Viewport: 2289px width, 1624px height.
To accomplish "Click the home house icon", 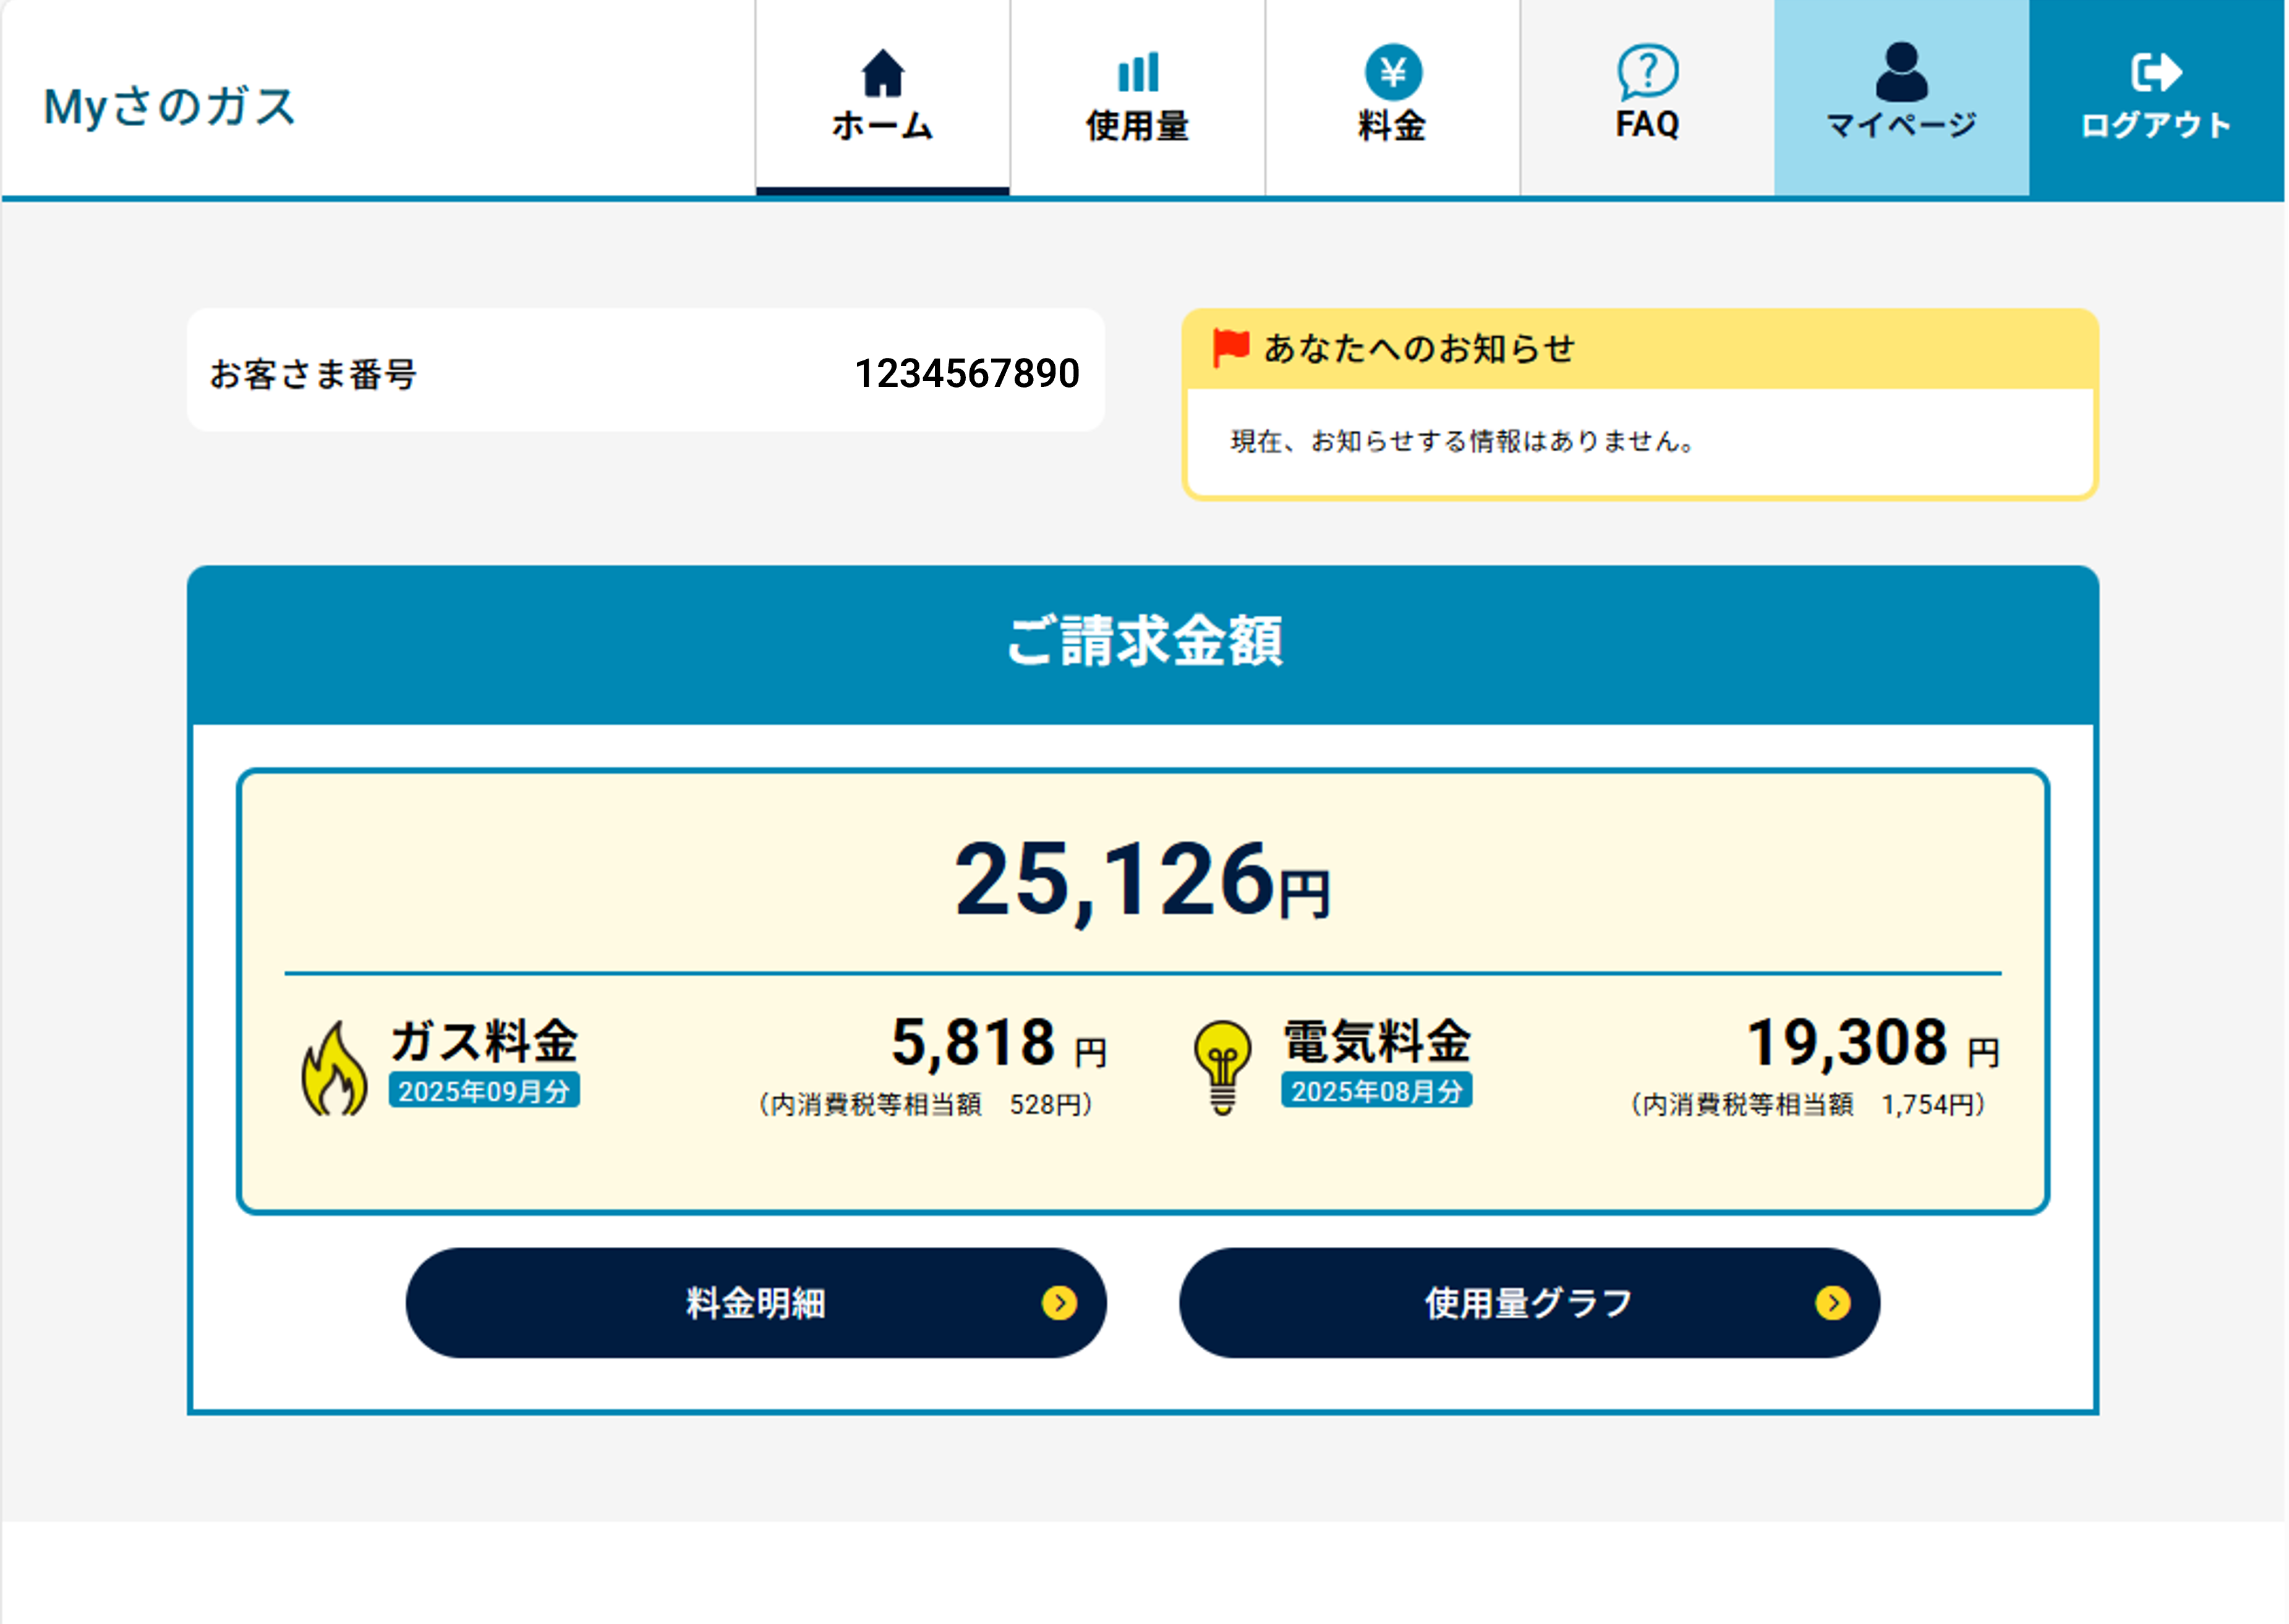I will (882, 73).
